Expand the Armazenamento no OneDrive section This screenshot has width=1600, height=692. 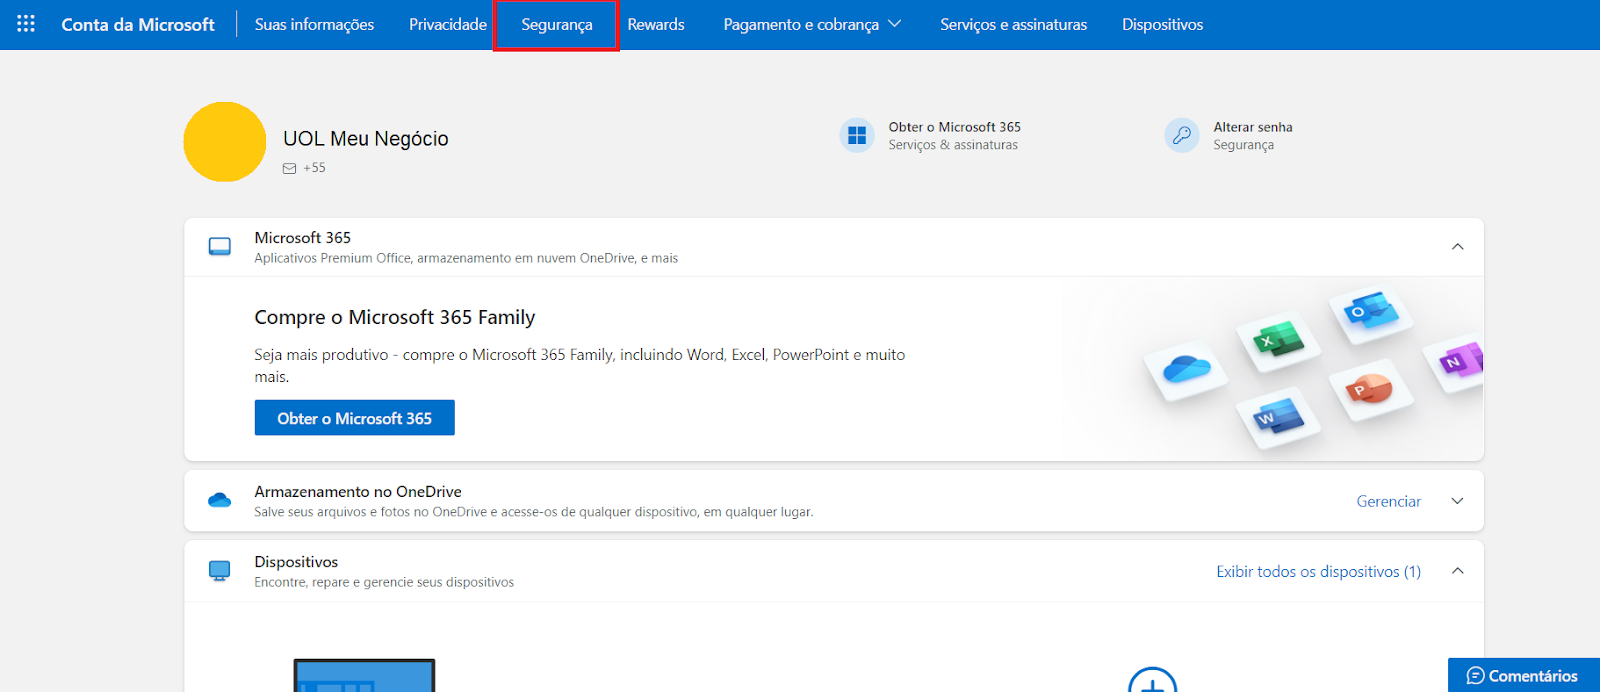[x=1457, y=501]
